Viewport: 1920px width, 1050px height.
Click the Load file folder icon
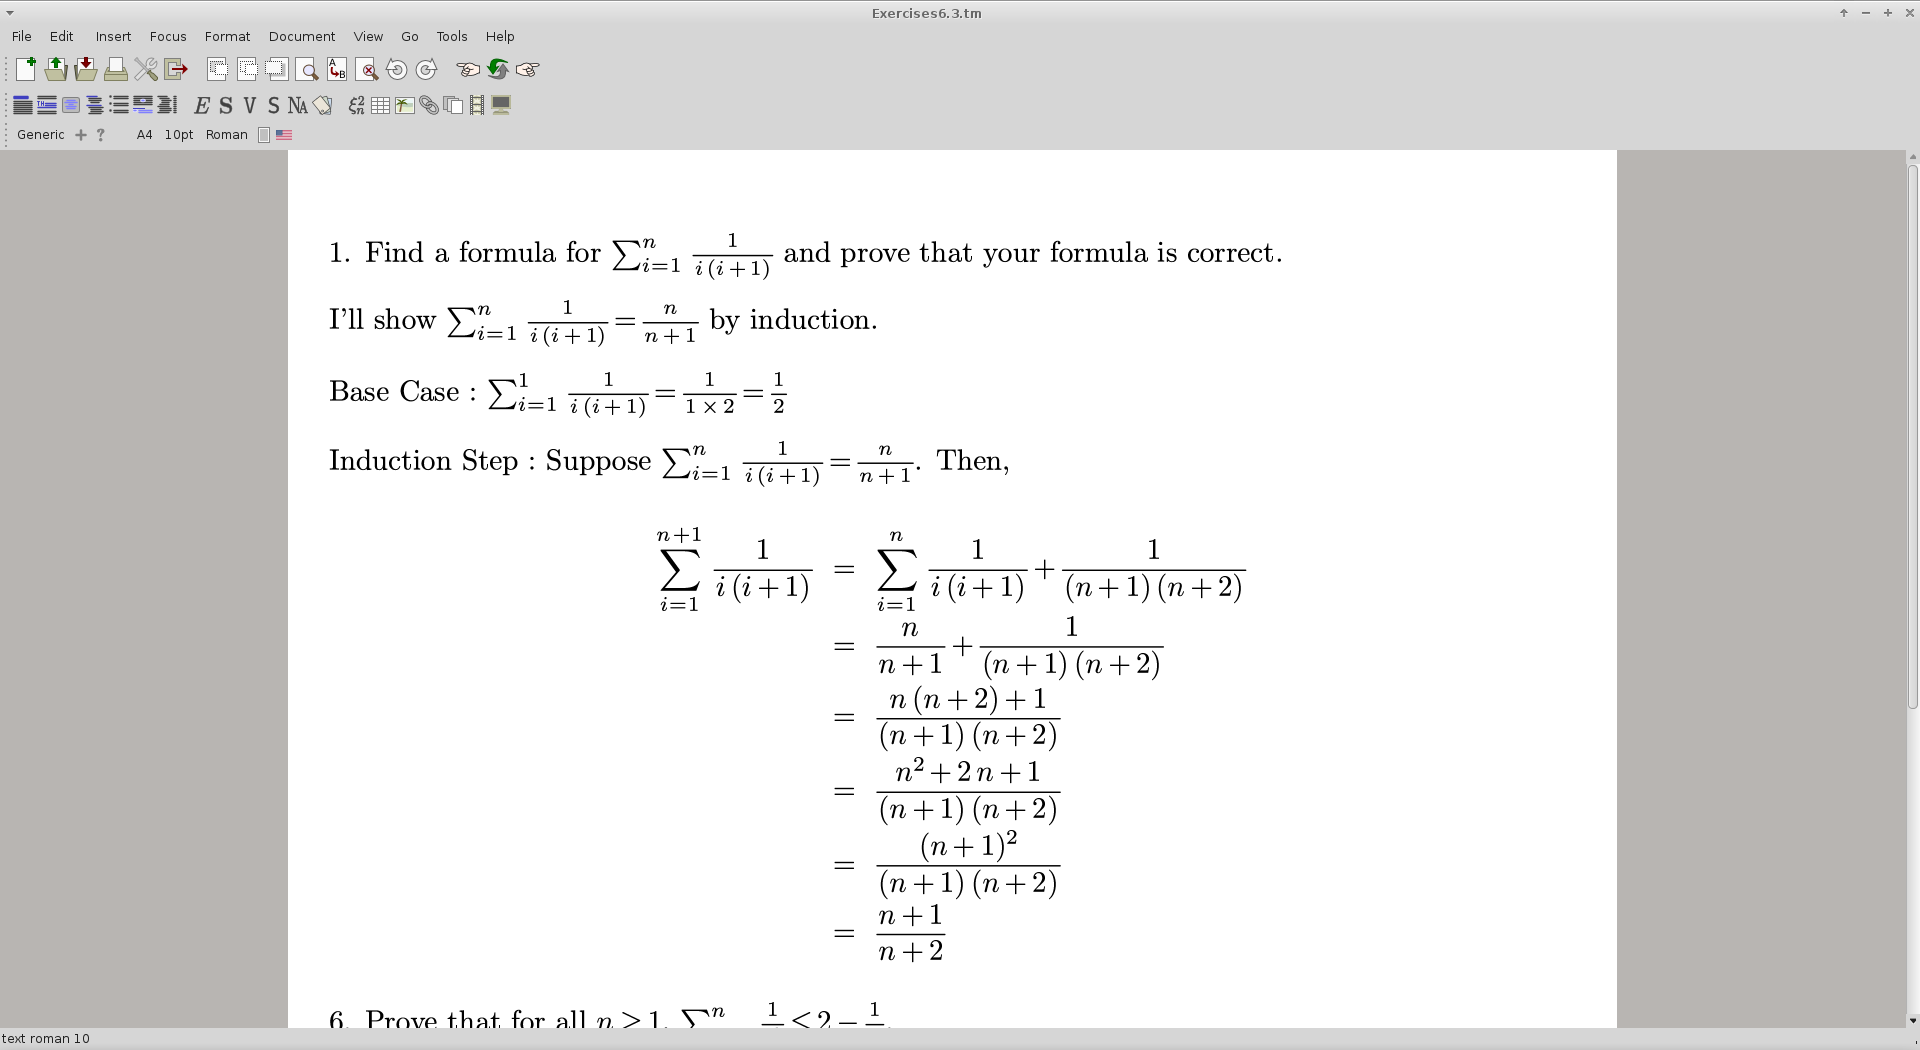click(x=56, y=69)
